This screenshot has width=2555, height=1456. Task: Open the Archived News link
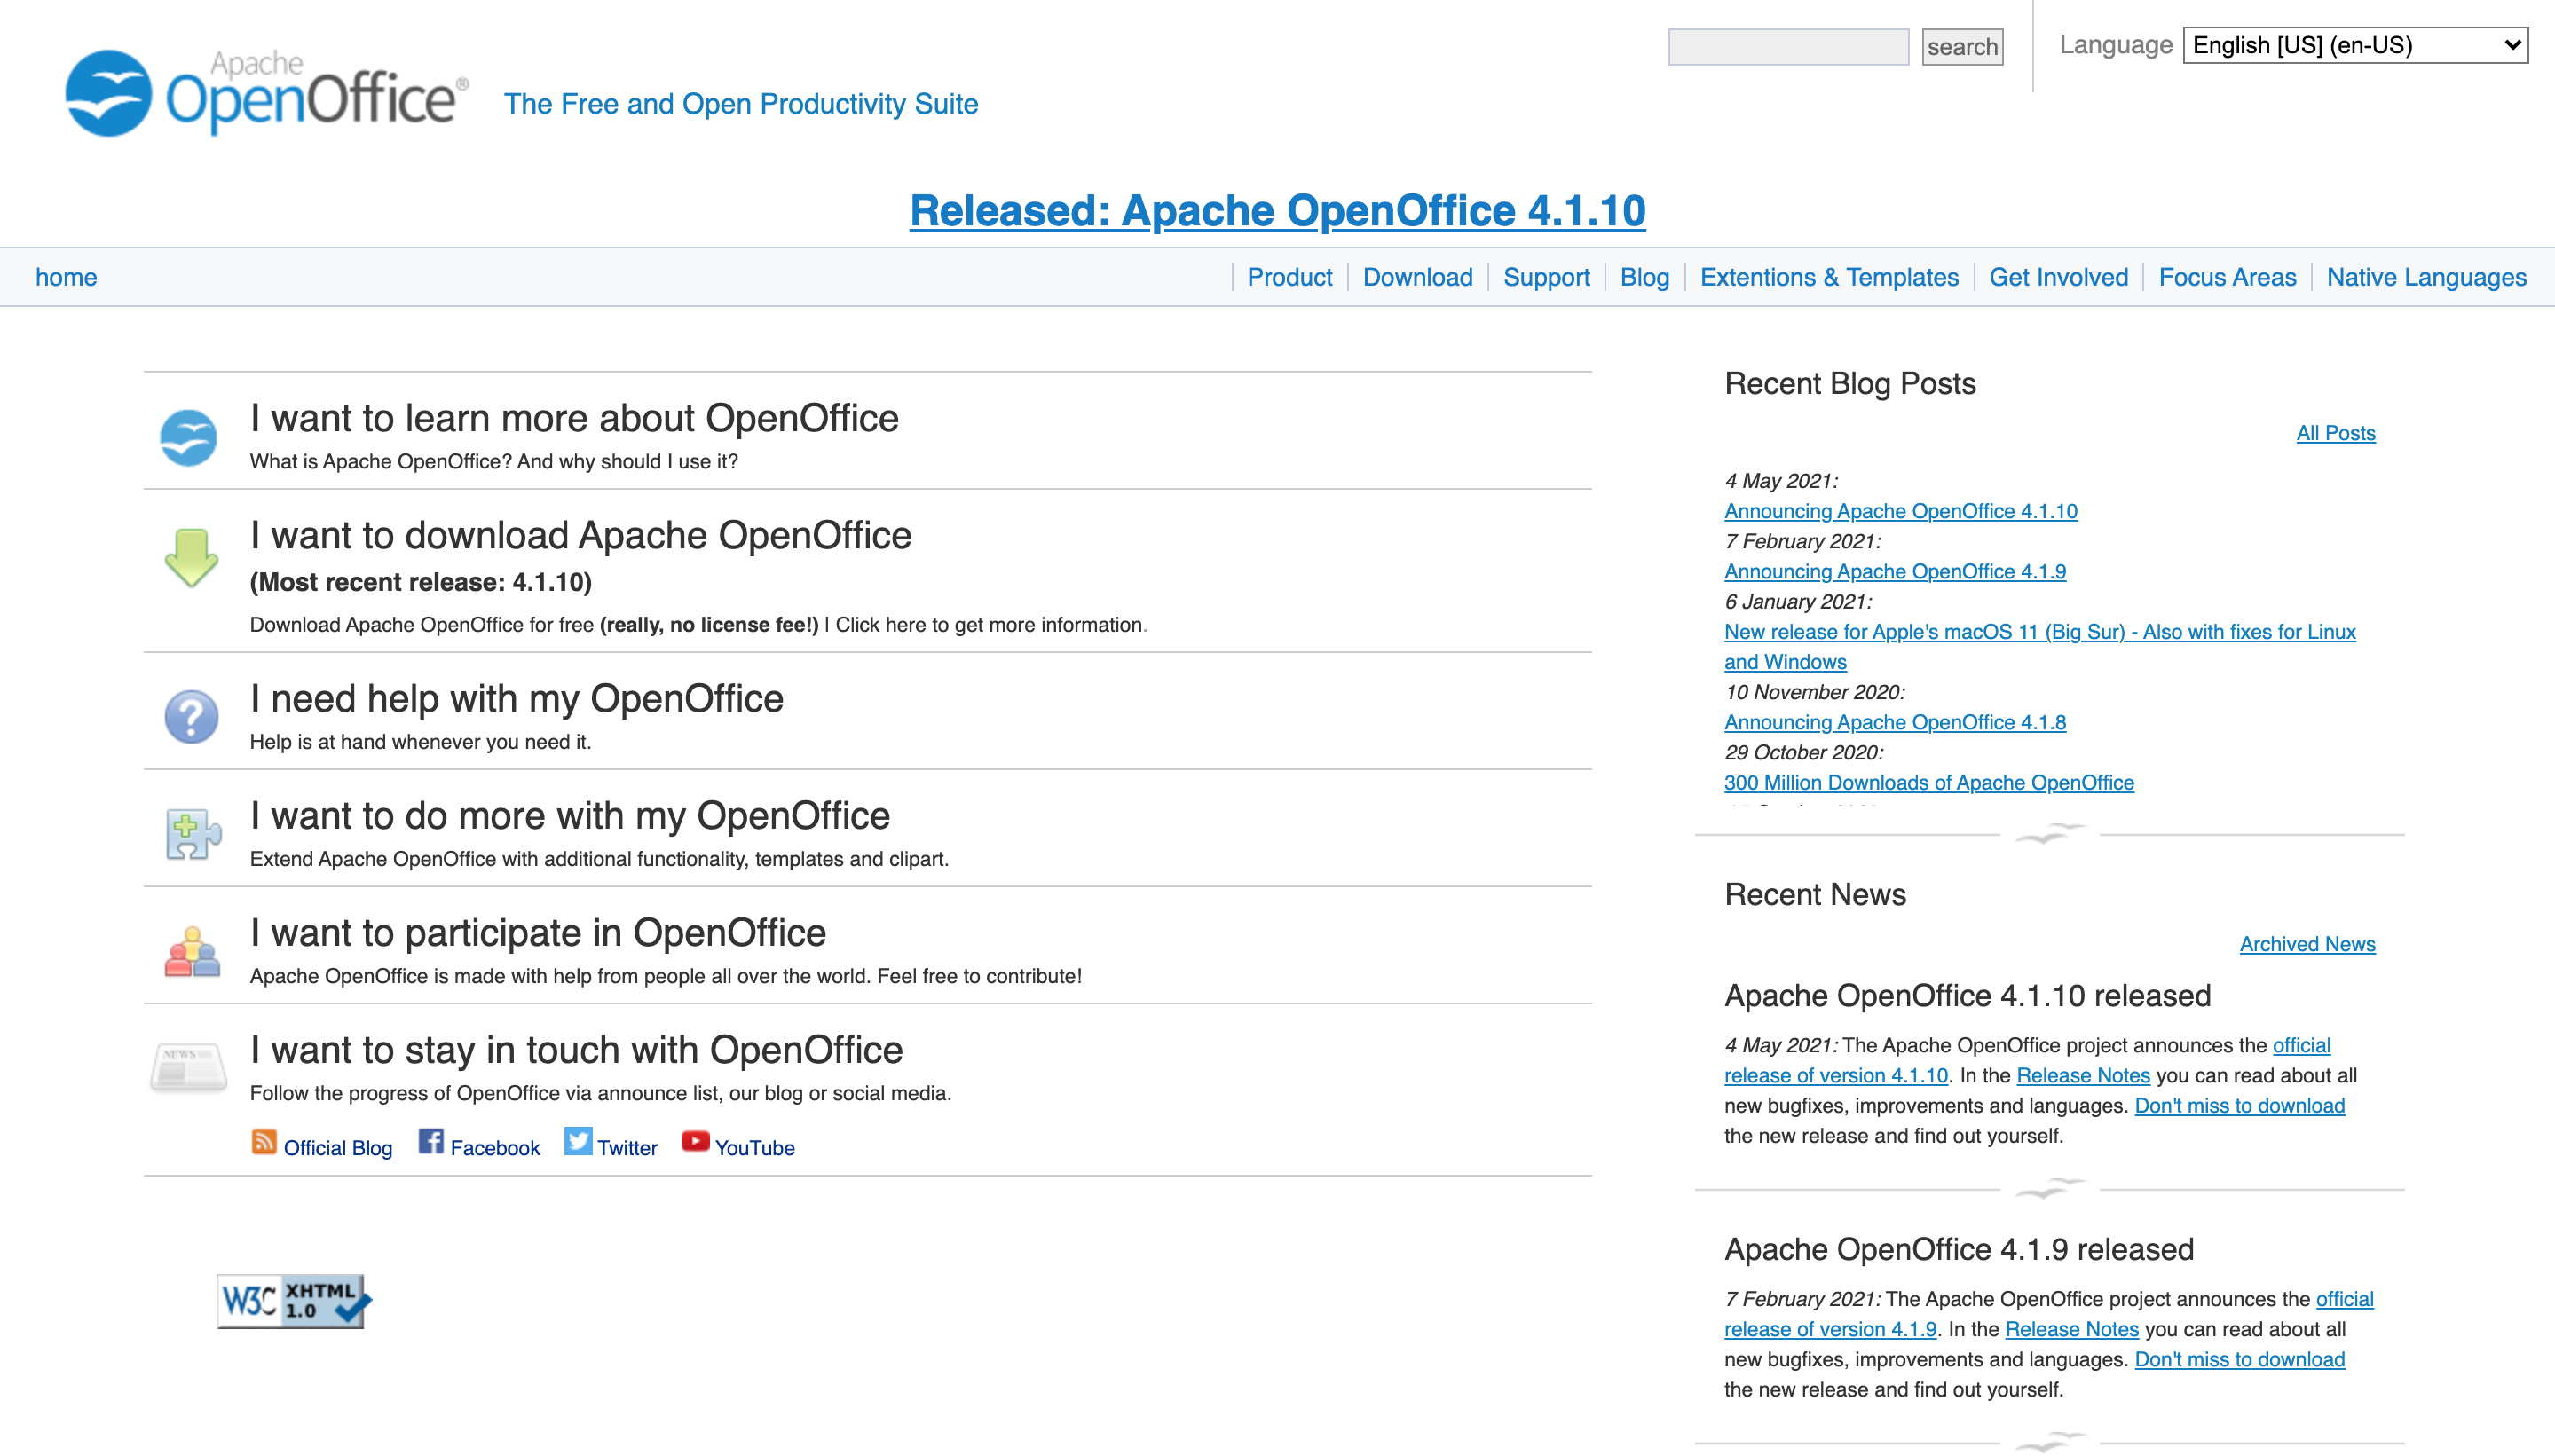2307,944
